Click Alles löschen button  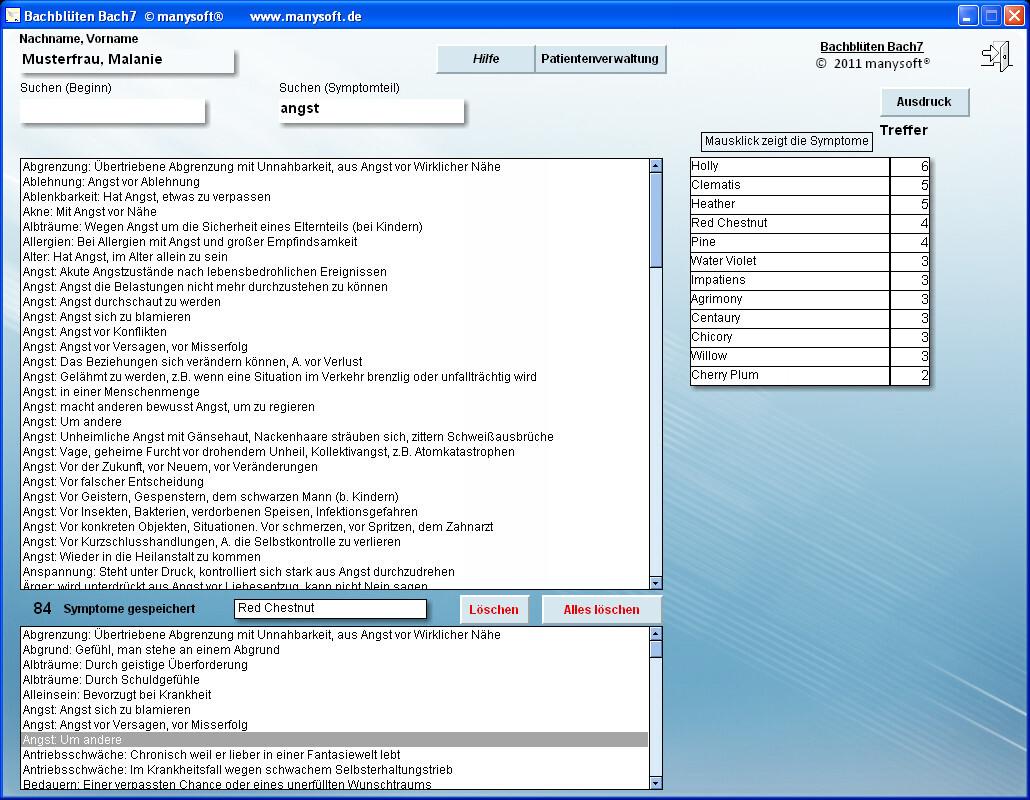(601, 610)
